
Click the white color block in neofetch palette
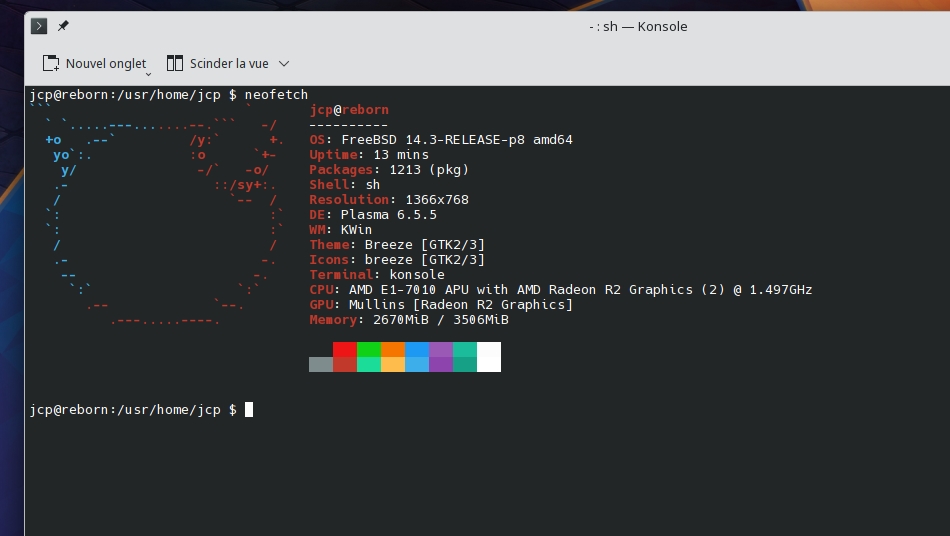[x=489, y=357]
